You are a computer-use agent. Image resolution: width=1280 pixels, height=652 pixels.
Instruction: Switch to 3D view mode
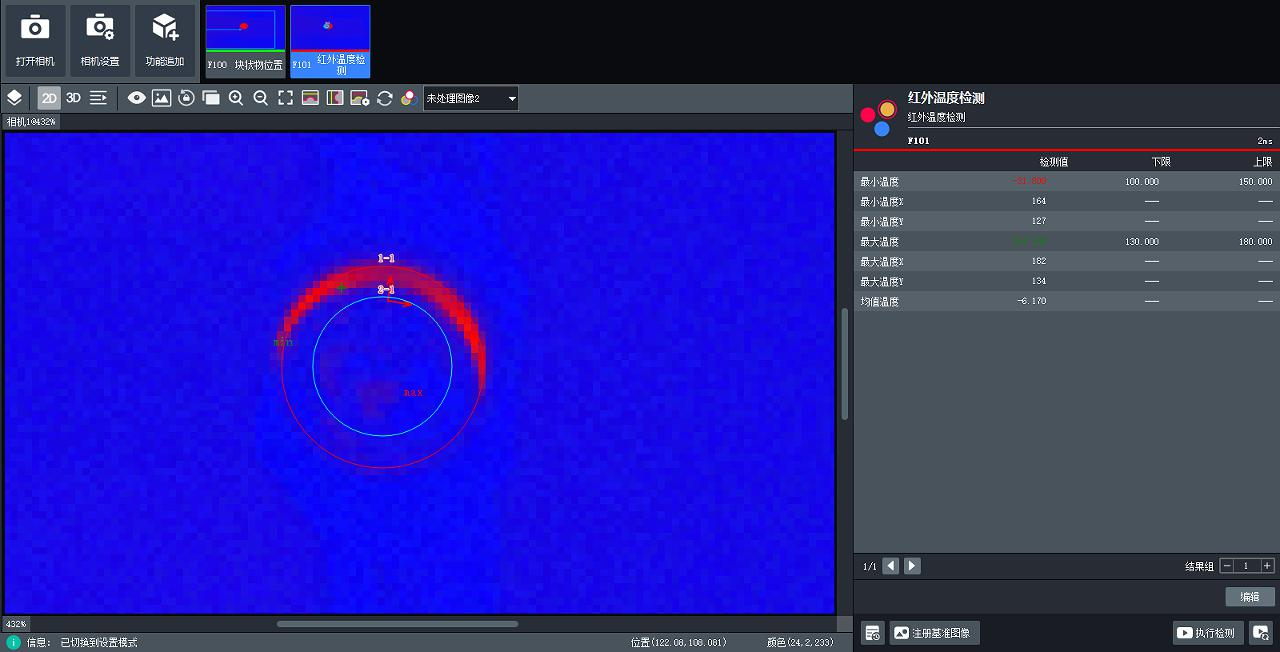(x=74, y=98)
